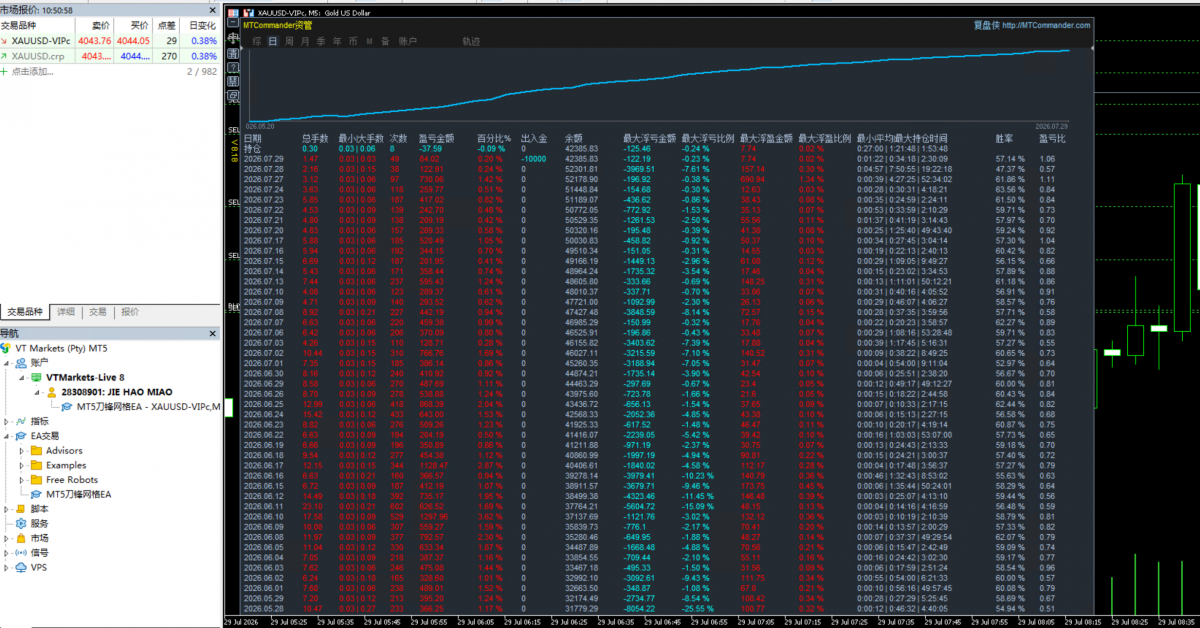Click the -10000 deposit value

coord(533,159)
